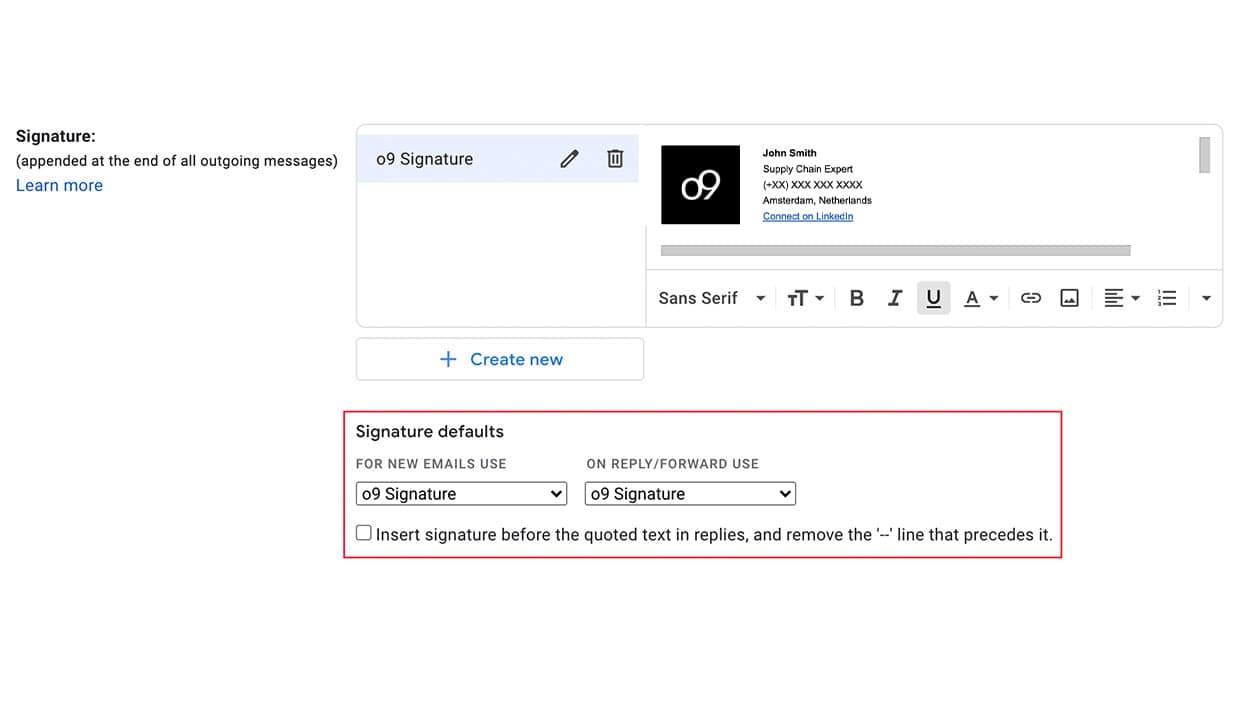Click the Create new signature button
The image size is (1251, 705).
click(500, 359)
